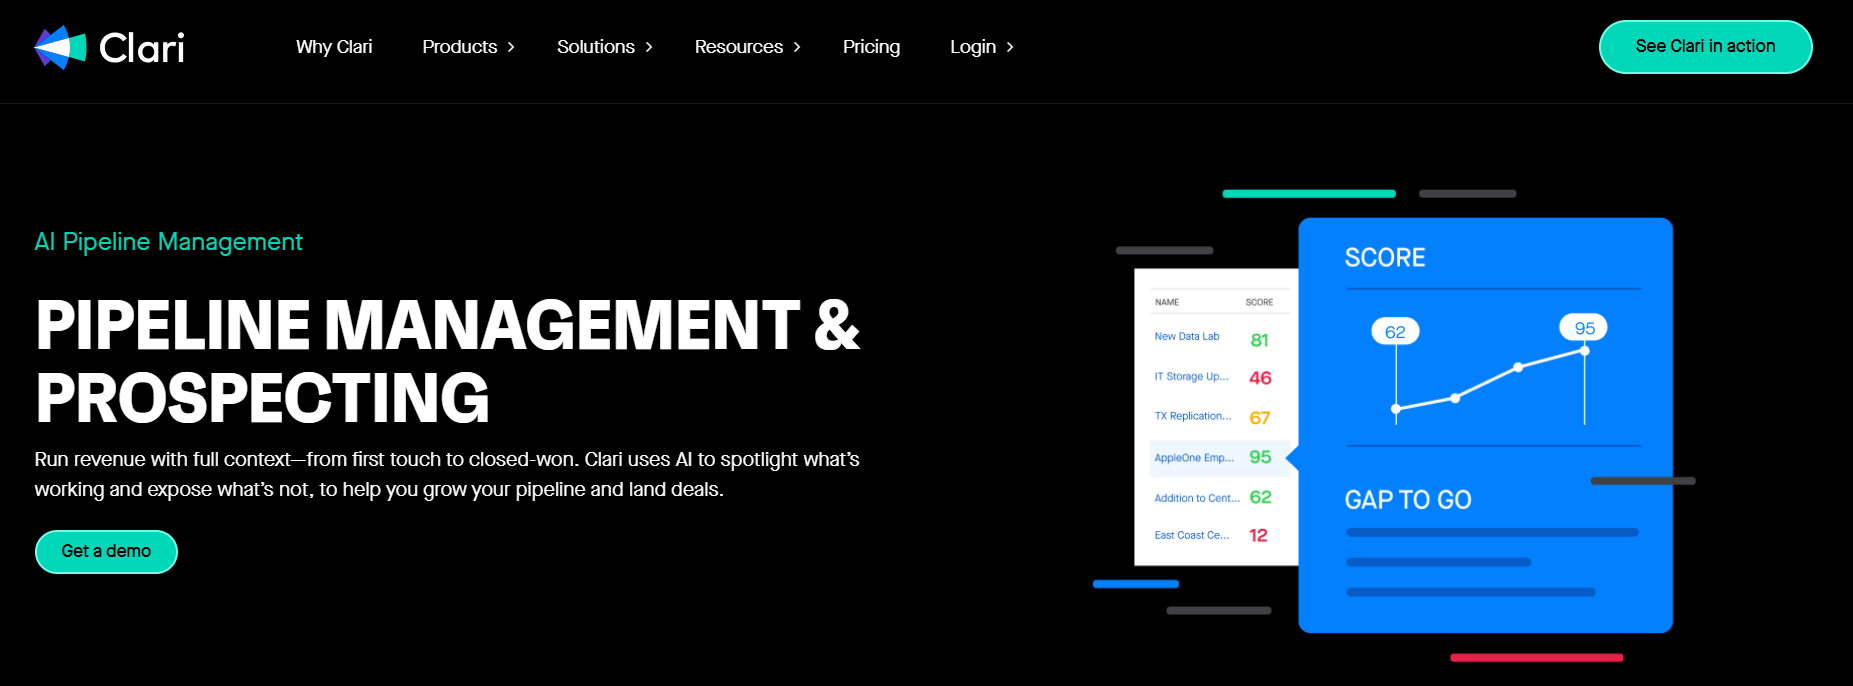Click the AI Pipeline Management label

tap(168, 242)
